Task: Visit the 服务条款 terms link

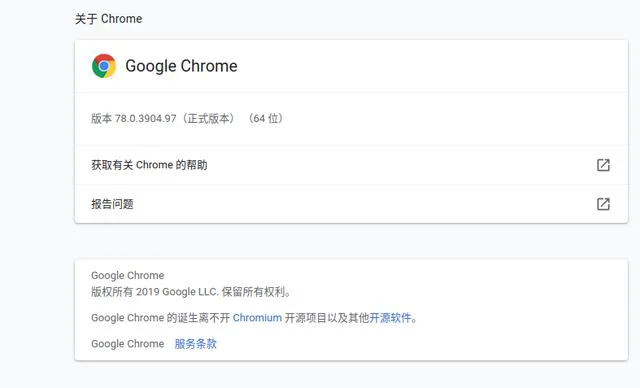Action: click(x=196, y=344)
